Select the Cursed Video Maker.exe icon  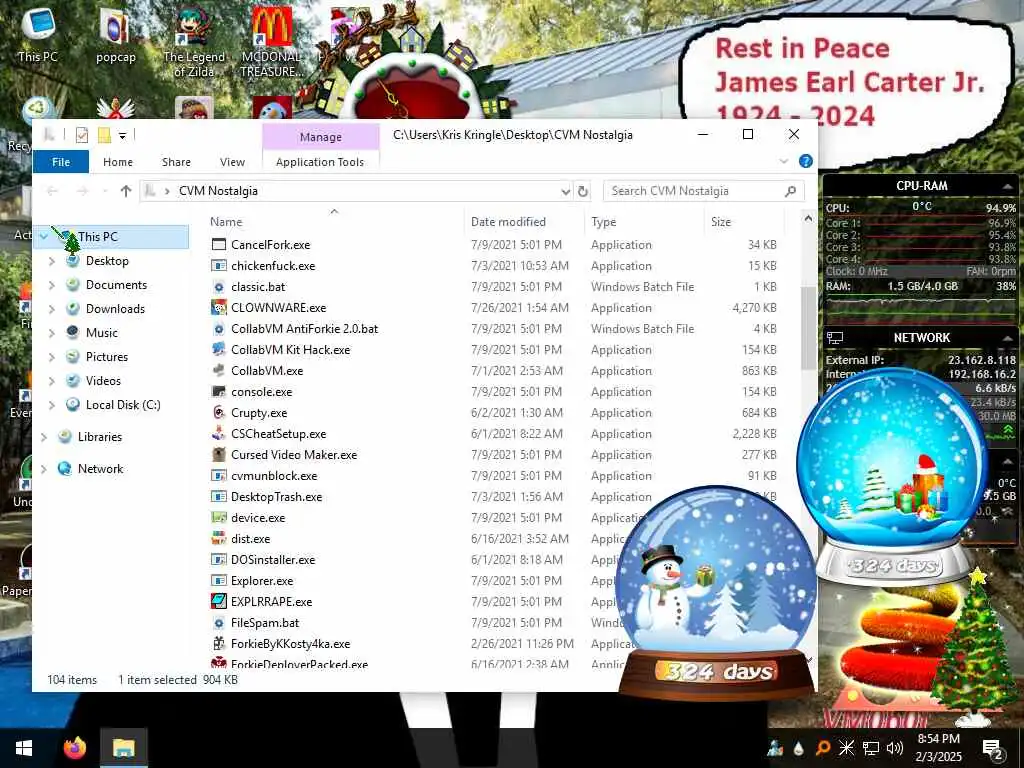point(219,455)
